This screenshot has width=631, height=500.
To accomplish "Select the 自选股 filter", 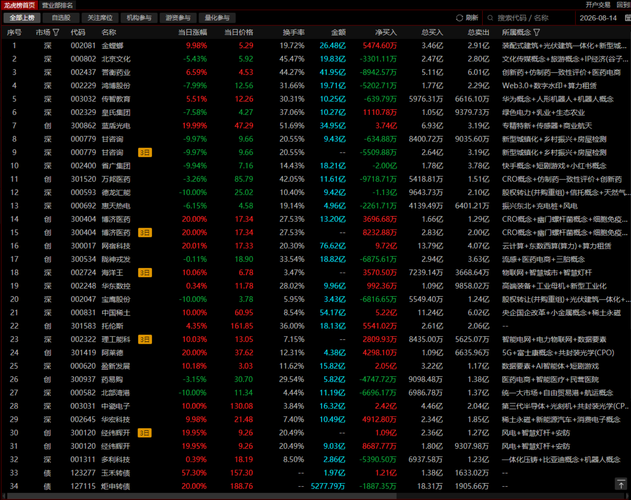I will [x=61, y=18].
